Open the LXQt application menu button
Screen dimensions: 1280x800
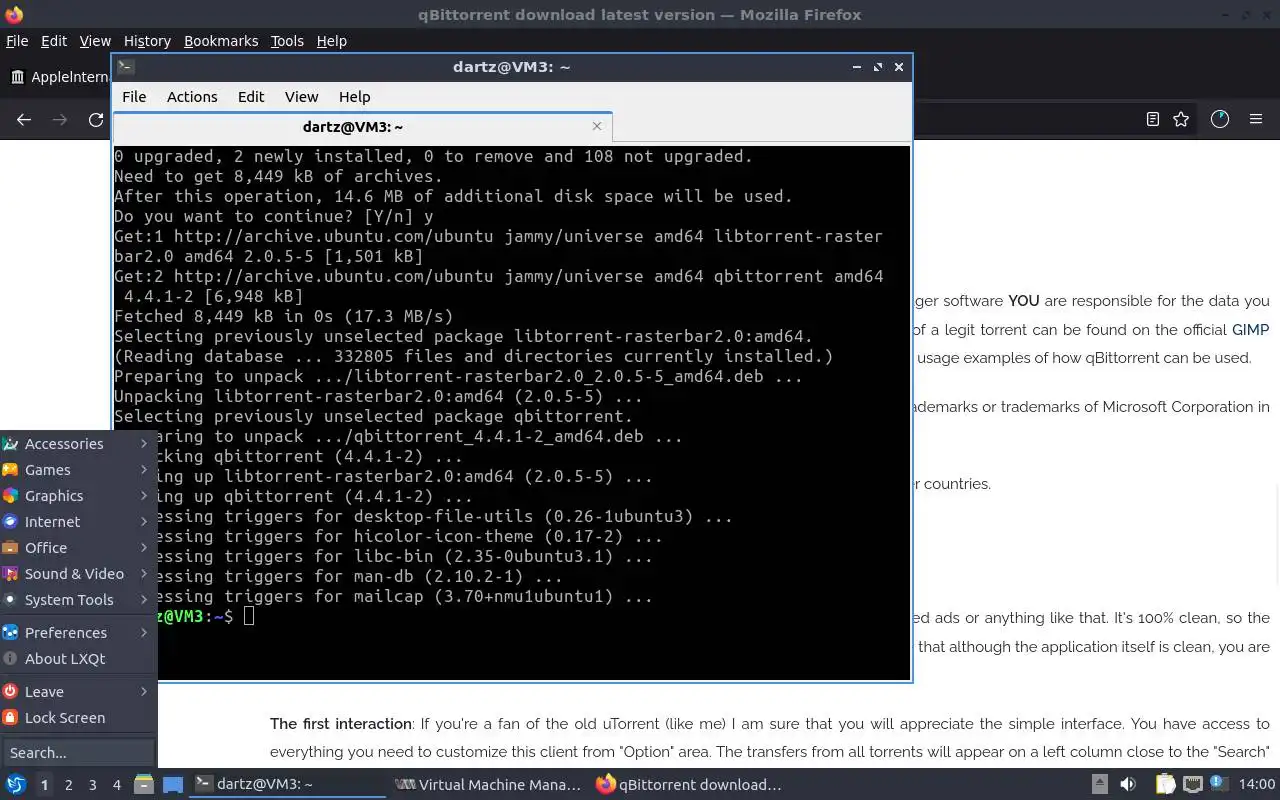[x=16, y=784]
